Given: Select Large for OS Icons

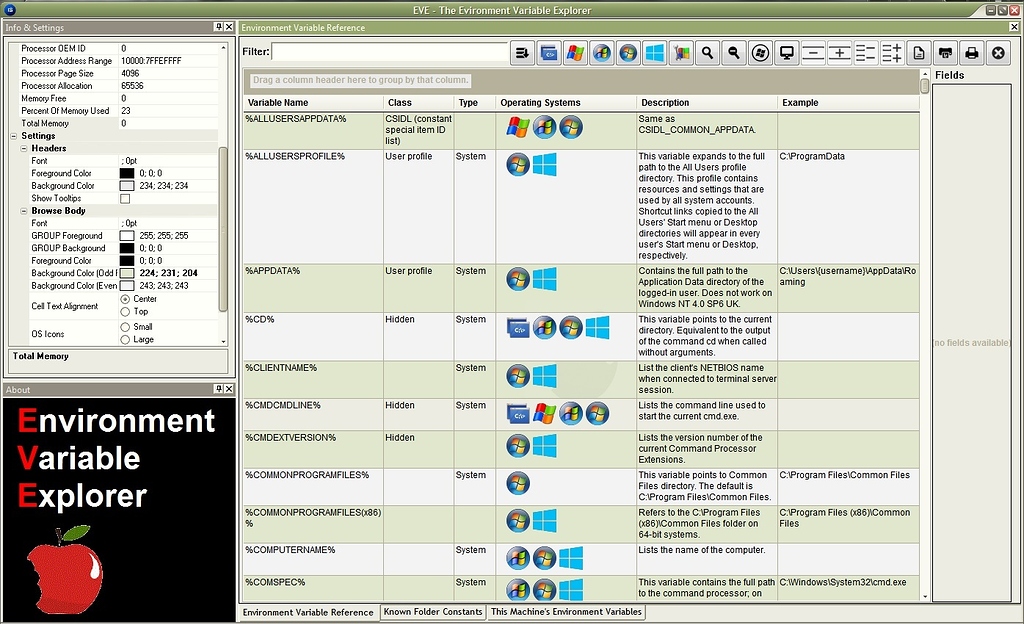Looking at the screenshot, I should coord(125,340).
